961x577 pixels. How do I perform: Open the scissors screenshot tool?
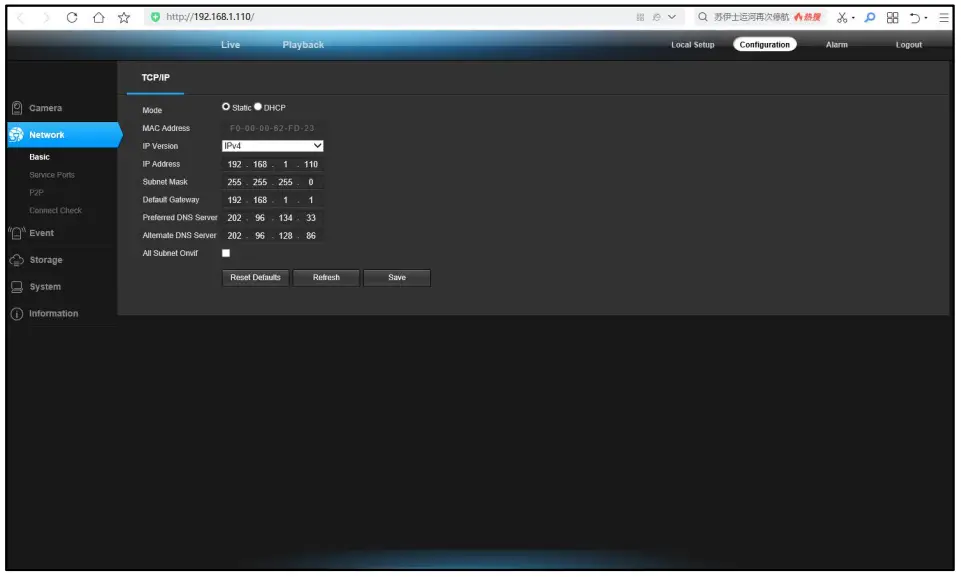tap(842, 18)
